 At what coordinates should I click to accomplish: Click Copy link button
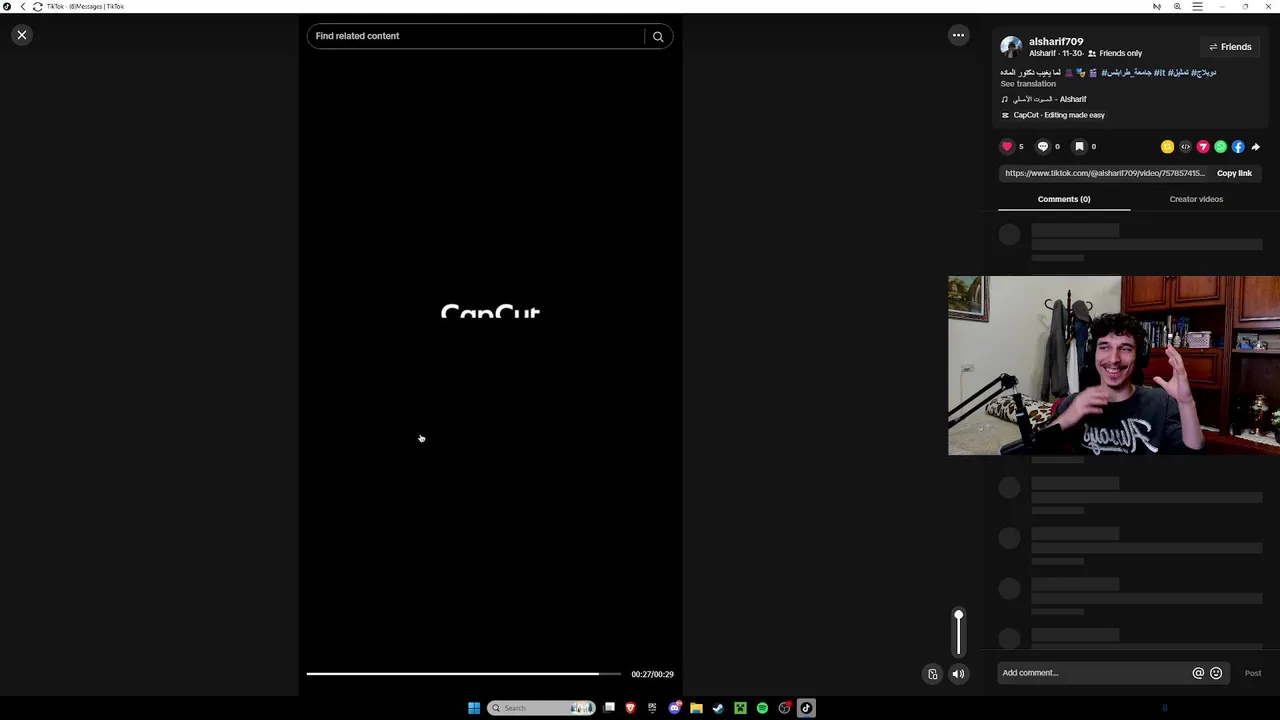pyautogui.click(x=1234, y=173)
